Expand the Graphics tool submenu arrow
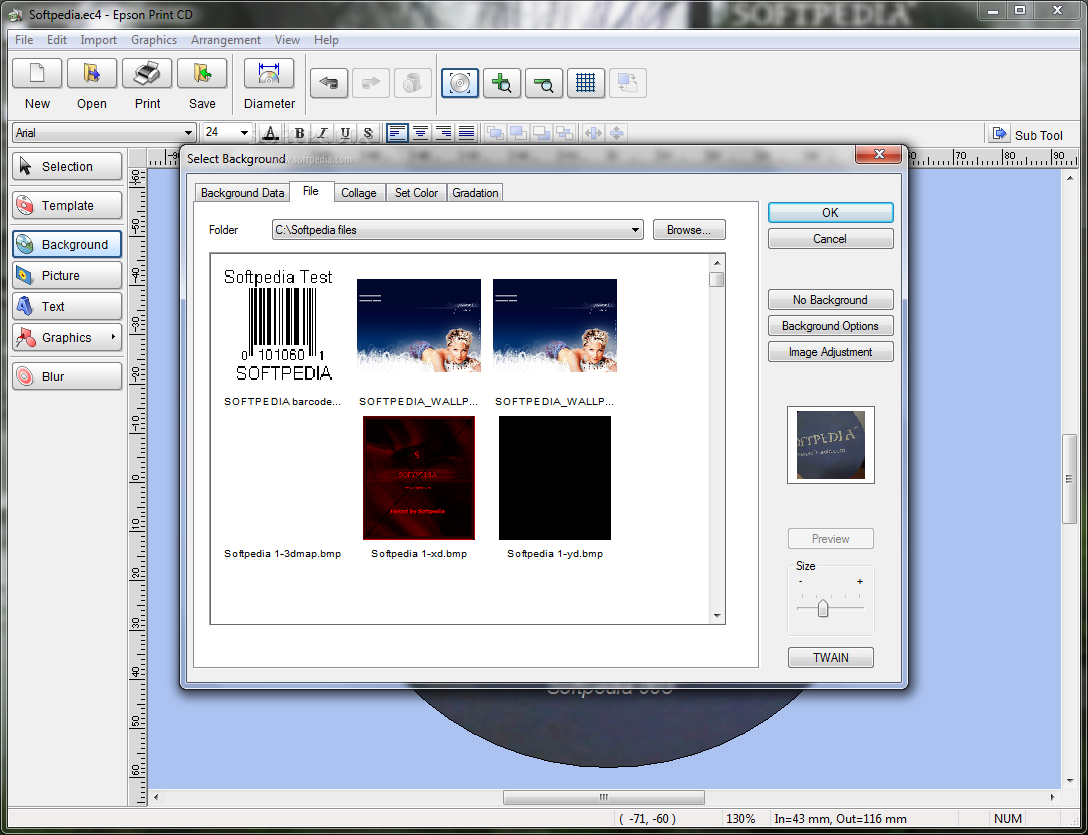1088x835 pixels. click(x=113, y=337)
